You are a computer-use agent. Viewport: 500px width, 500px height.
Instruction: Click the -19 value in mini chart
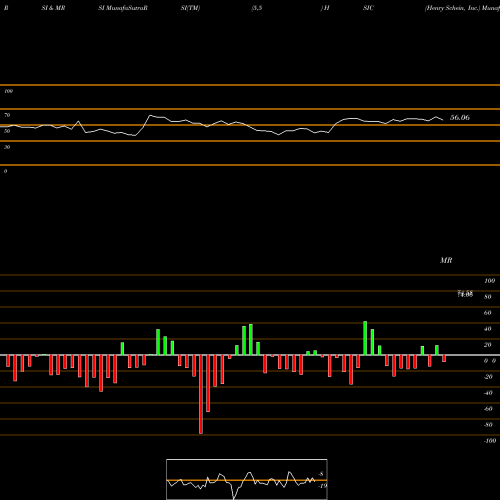[x=322, y=486]
